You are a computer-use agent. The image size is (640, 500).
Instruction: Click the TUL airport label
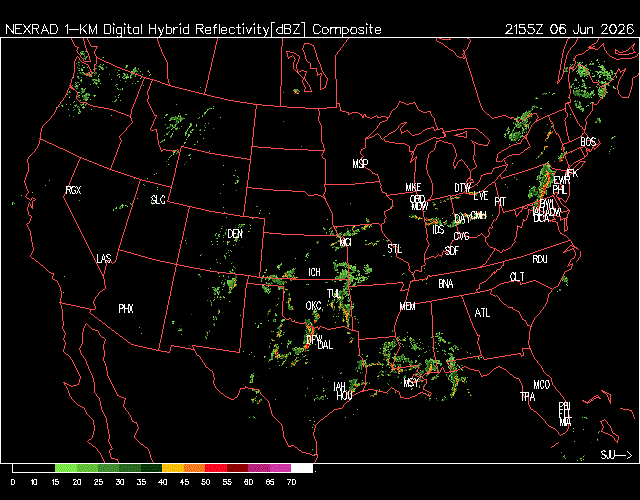coord(333,294)
